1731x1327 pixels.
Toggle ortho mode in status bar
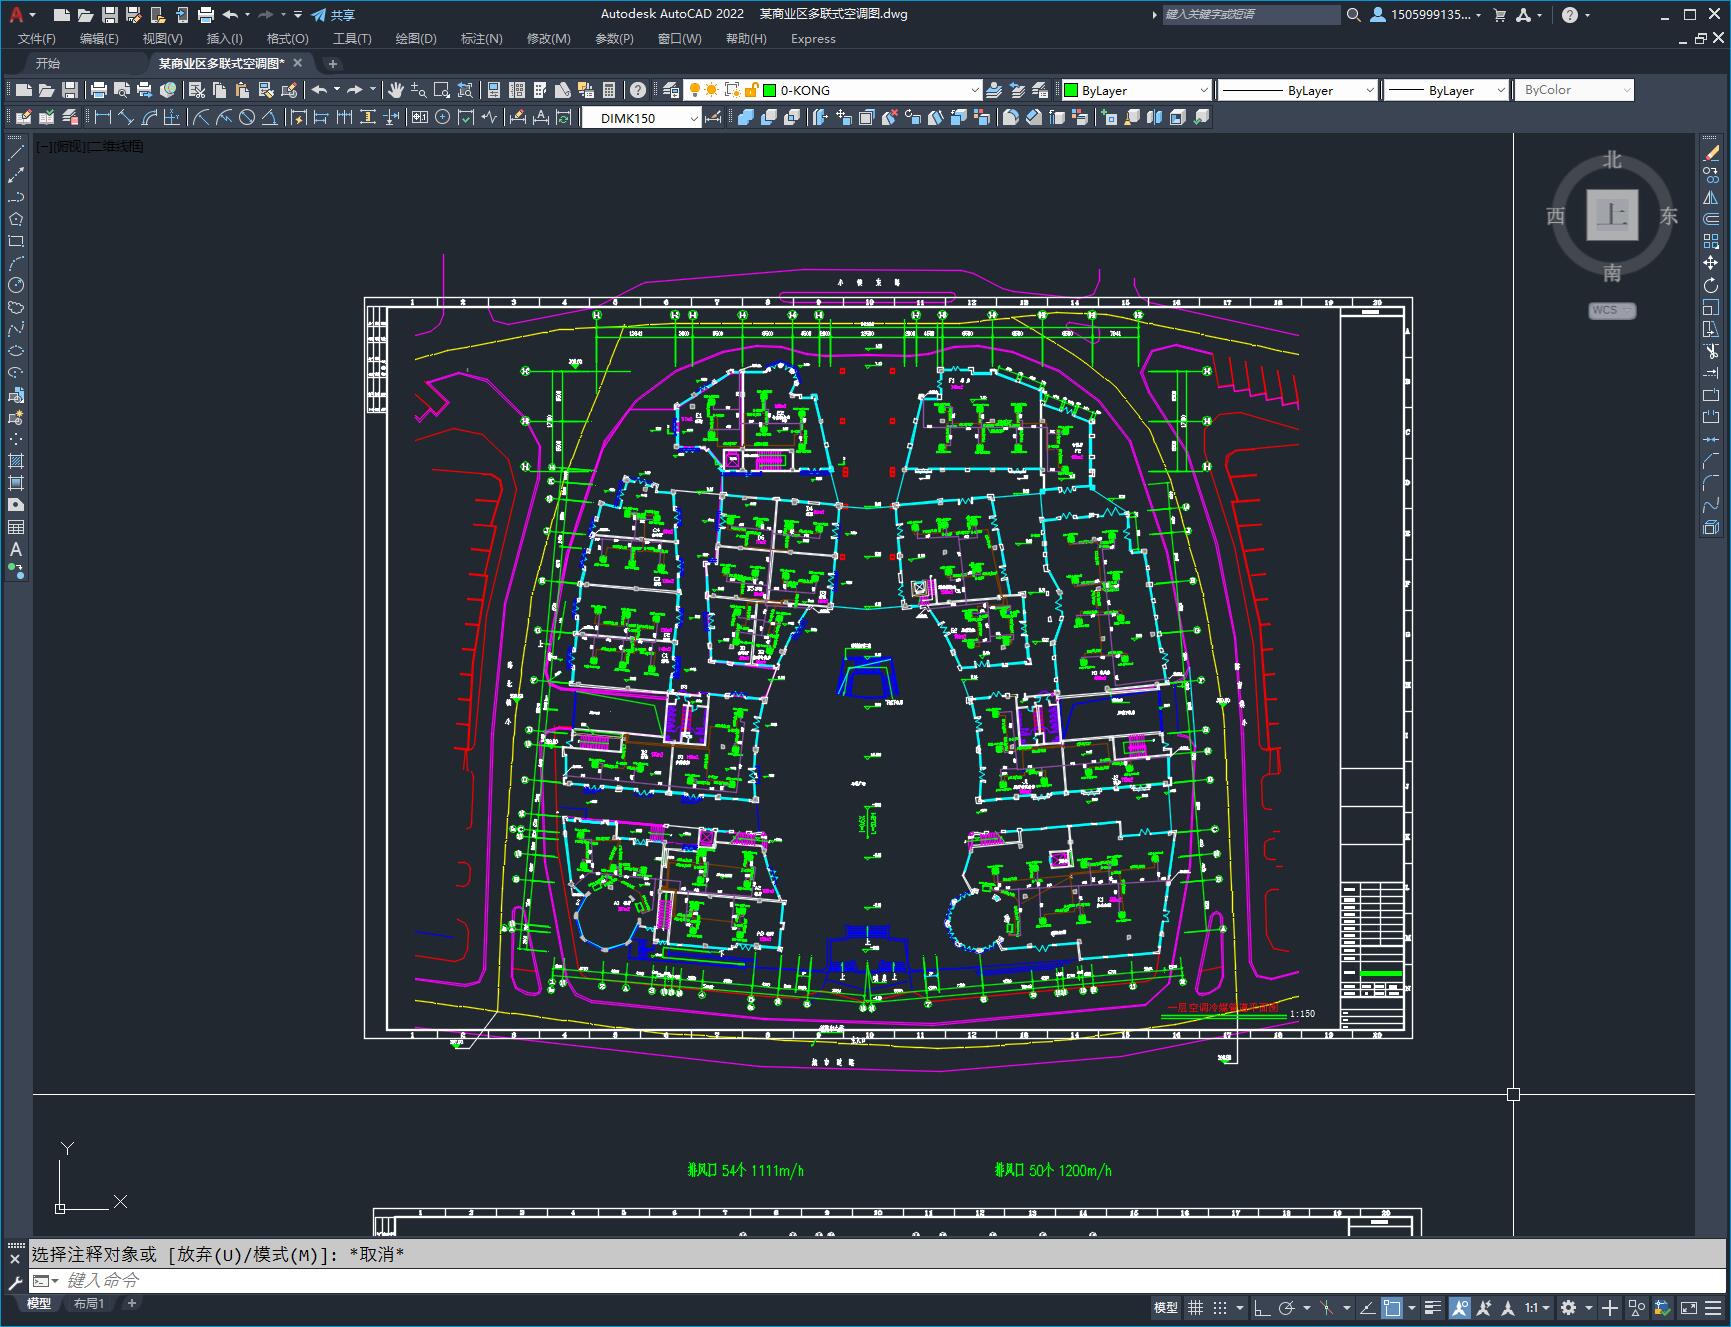1262,1307
